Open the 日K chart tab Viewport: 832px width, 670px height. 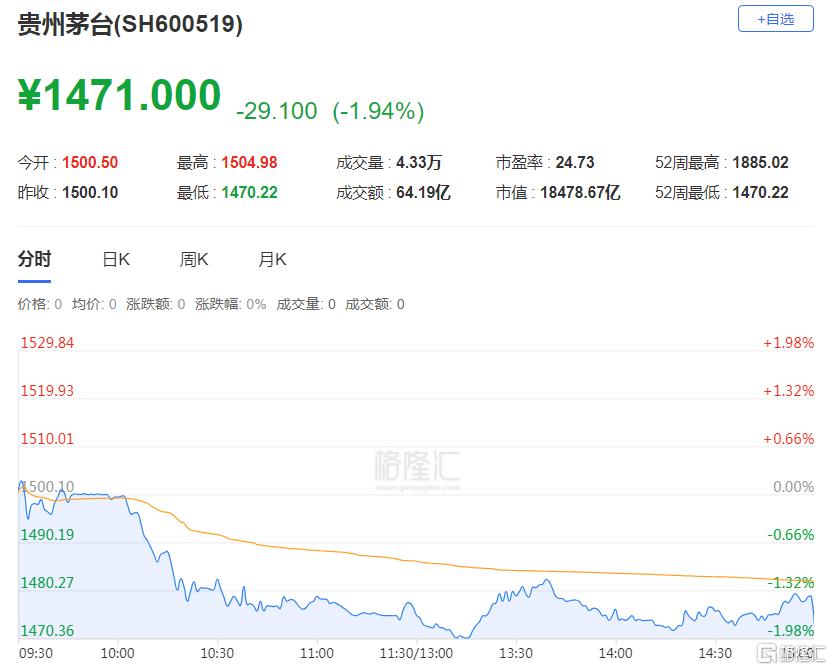coord(116,259)
